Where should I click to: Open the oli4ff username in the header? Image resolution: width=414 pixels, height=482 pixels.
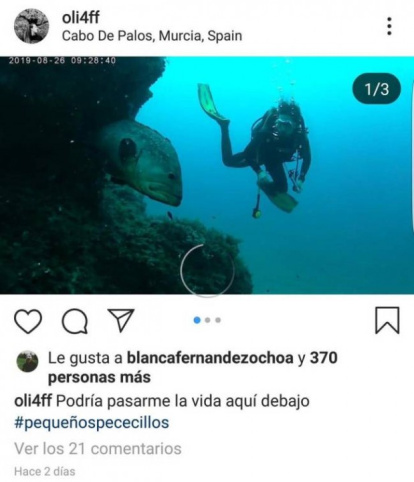[x=80, y=17]
